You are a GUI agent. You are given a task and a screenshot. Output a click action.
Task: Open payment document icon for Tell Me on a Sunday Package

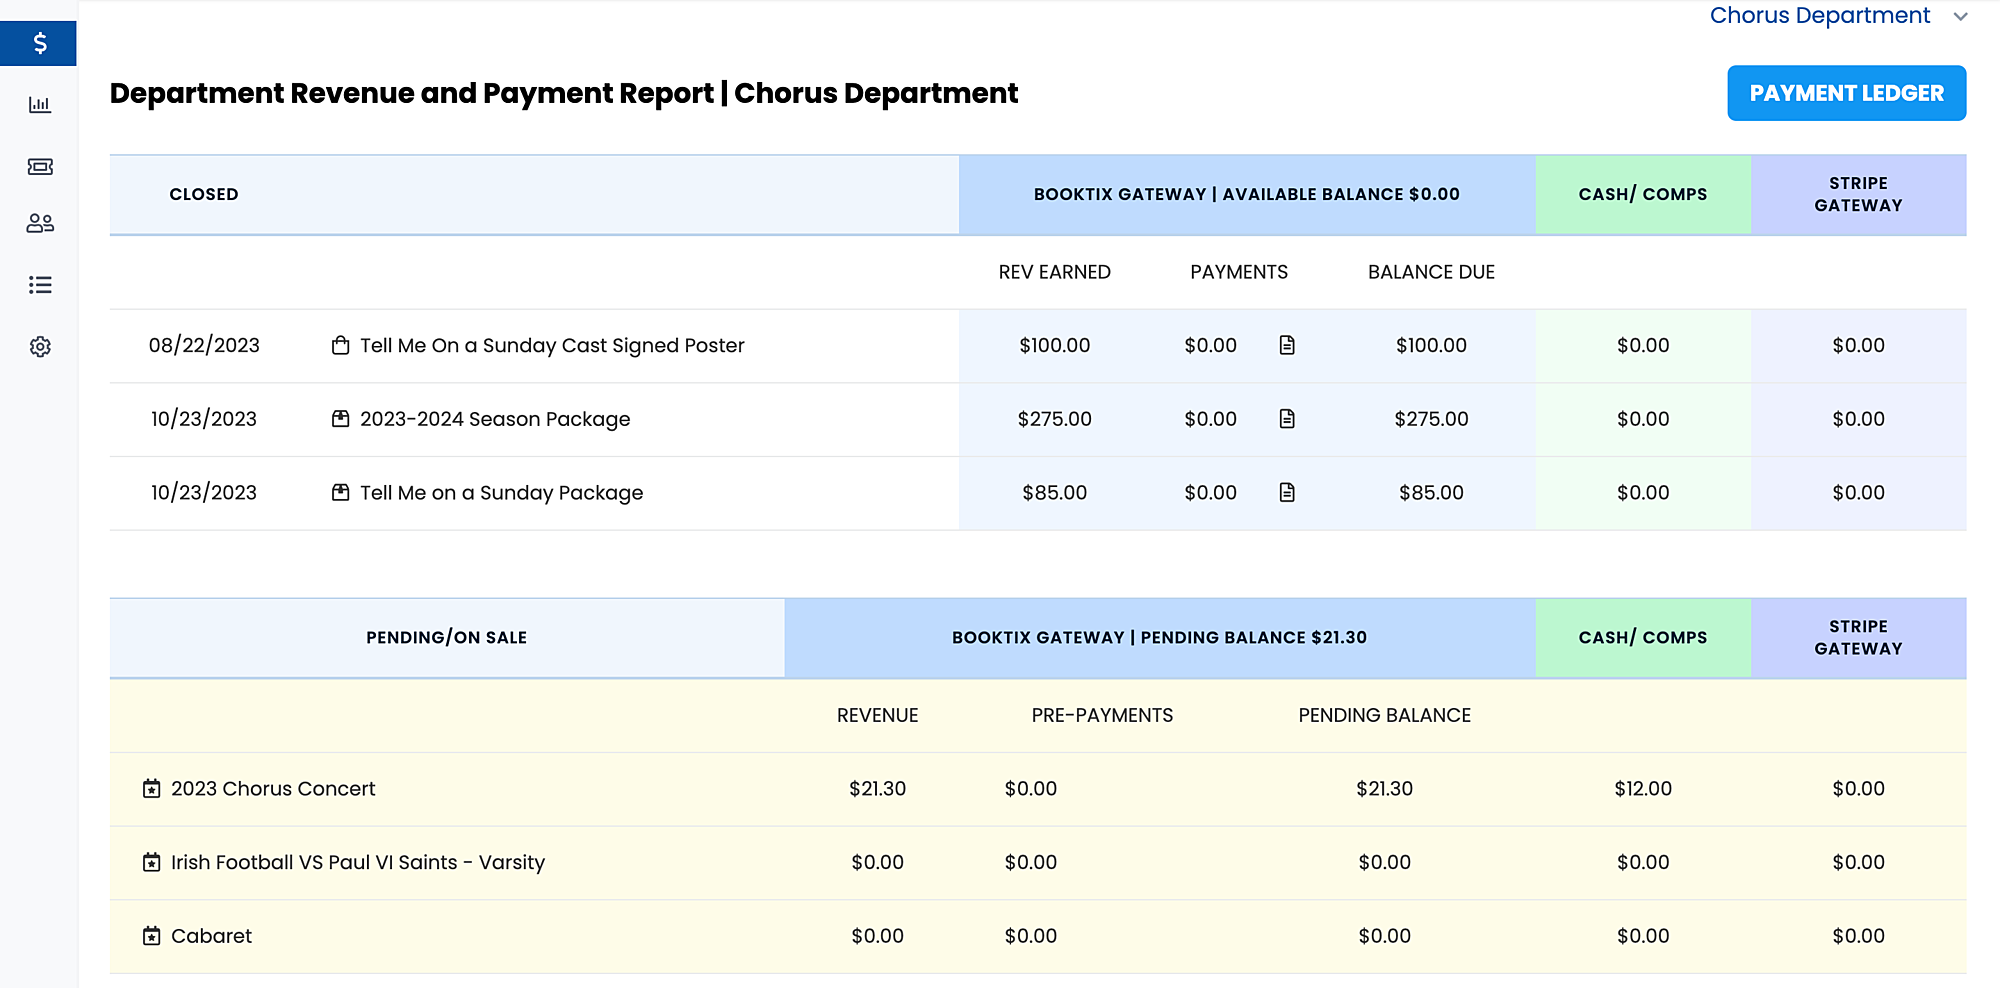(1287, 493)
